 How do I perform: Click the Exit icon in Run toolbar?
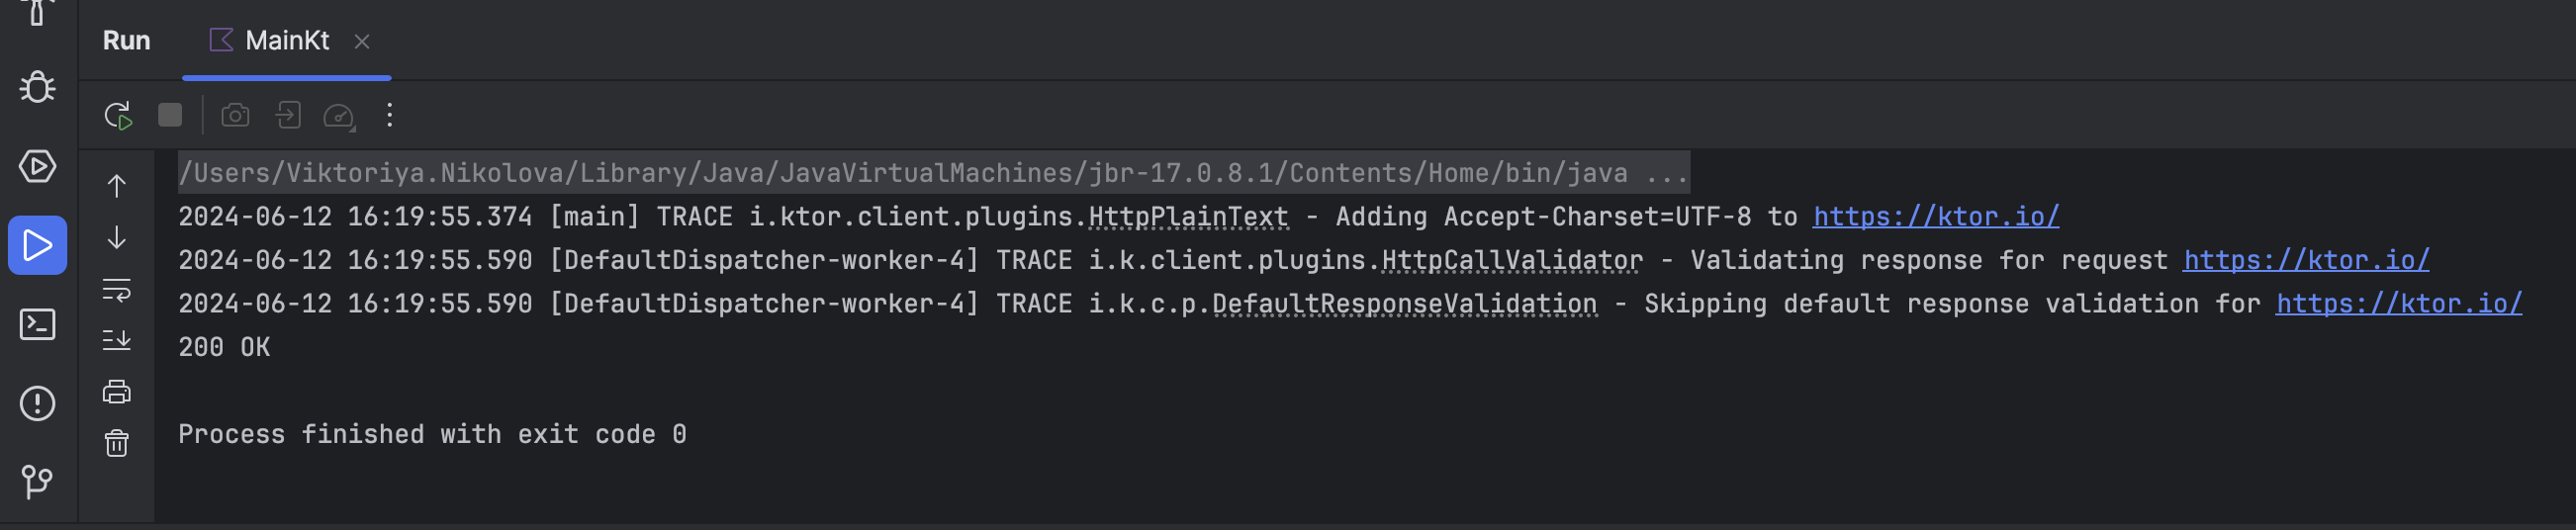click(288, 116)
